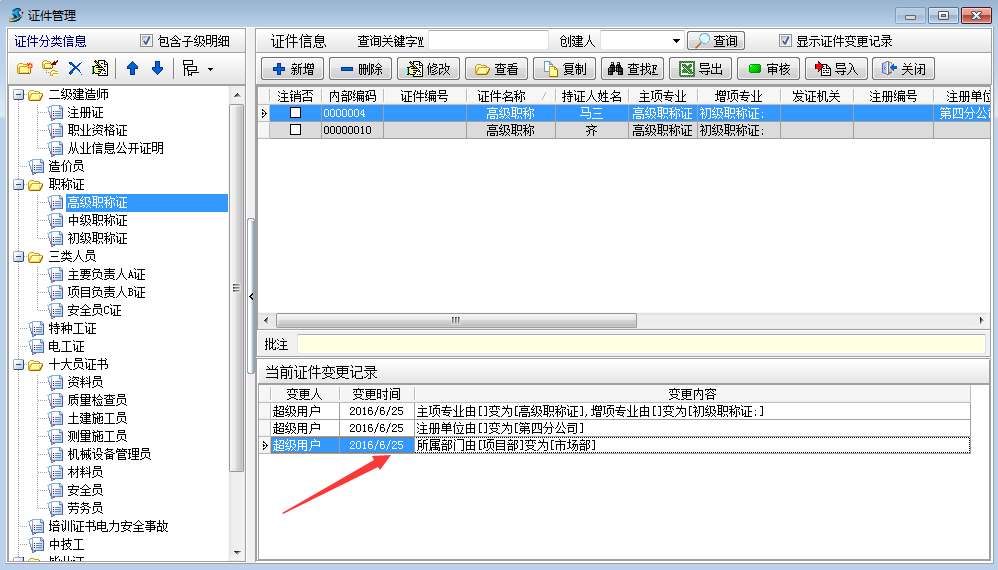The image size is (998, 570).
Task: Click 导入 import button
Action: pyautogui.click(x=837, y=69)
